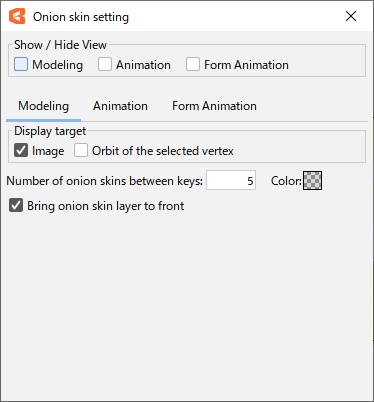Disable Bring onion skin layer to front checkbox
Screen dimensions: 374x402
(16, 205)
